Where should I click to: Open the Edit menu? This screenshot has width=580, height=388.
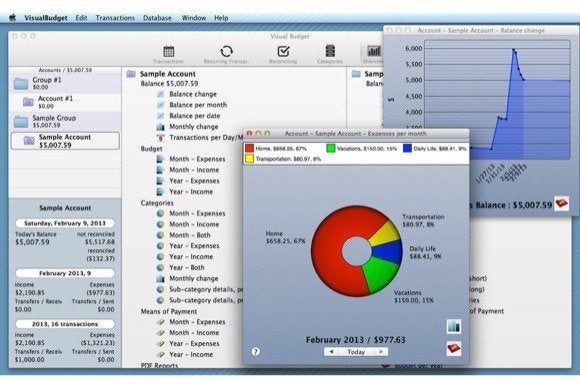pyautogui.click(x=81, y=18)
